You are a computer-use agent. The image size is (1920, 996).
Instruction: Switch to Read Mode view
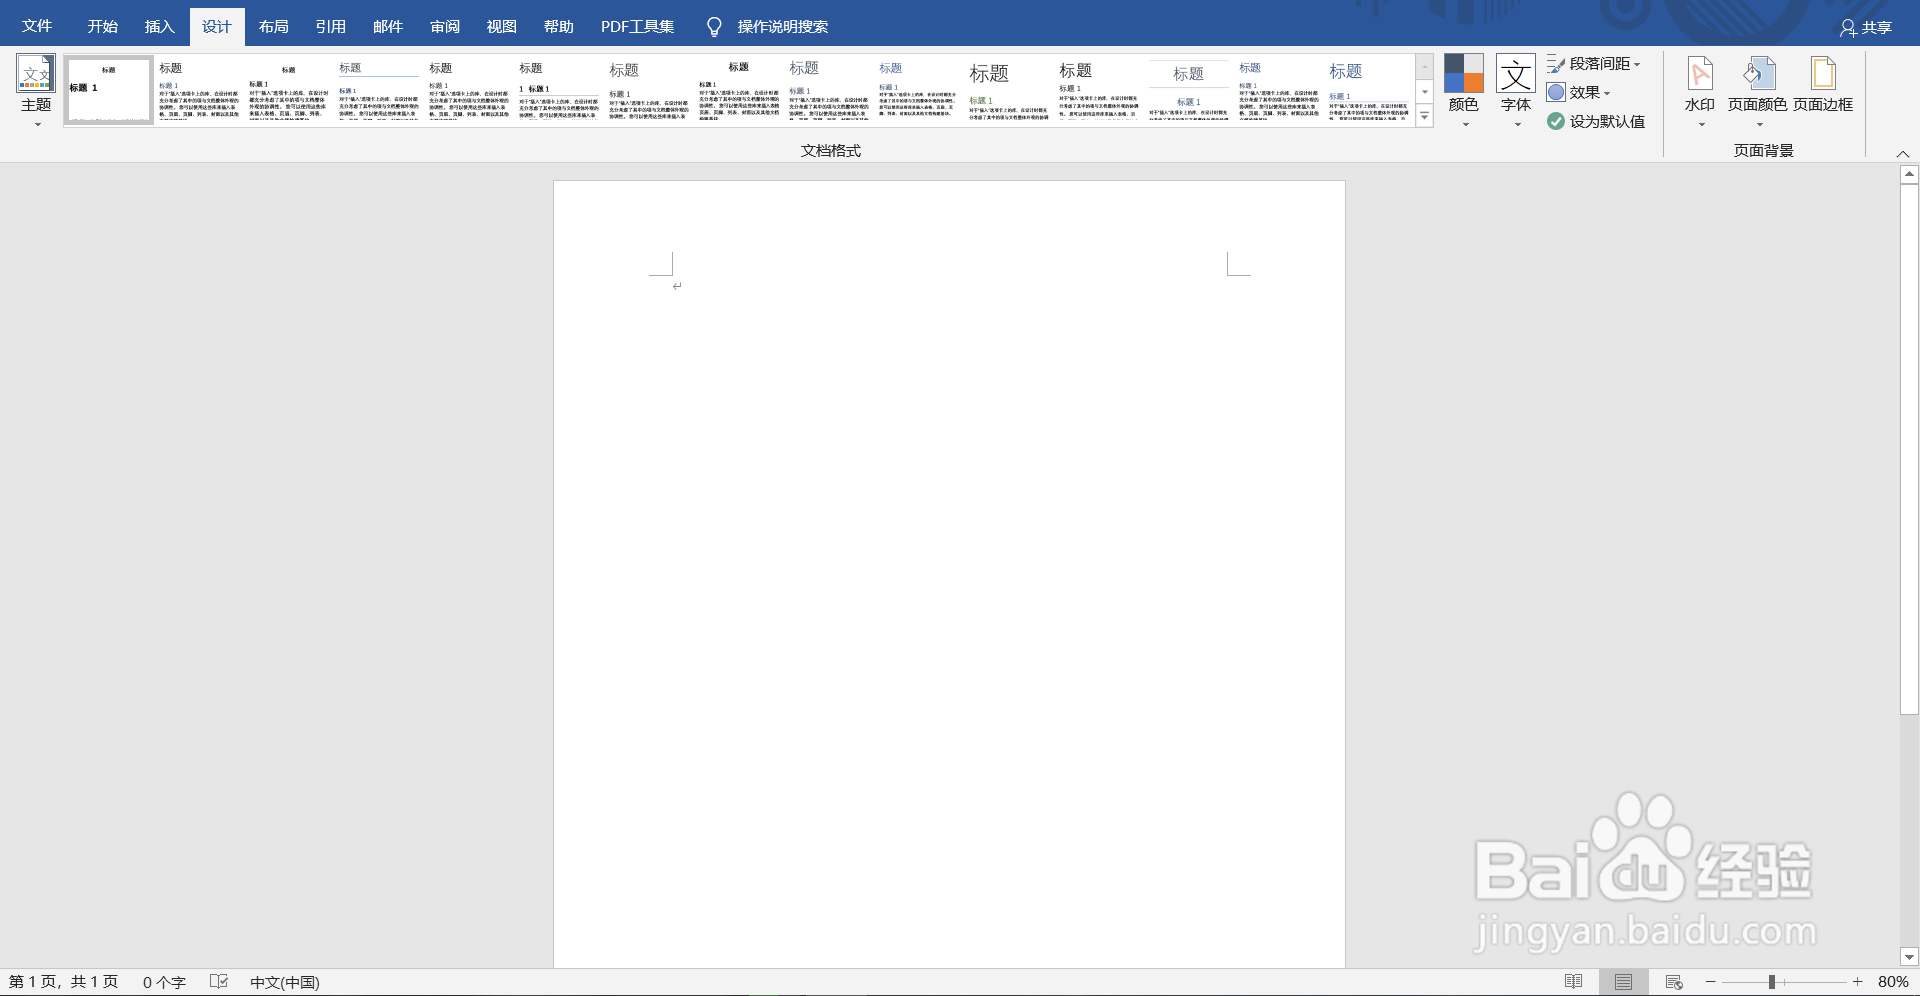1573,982
